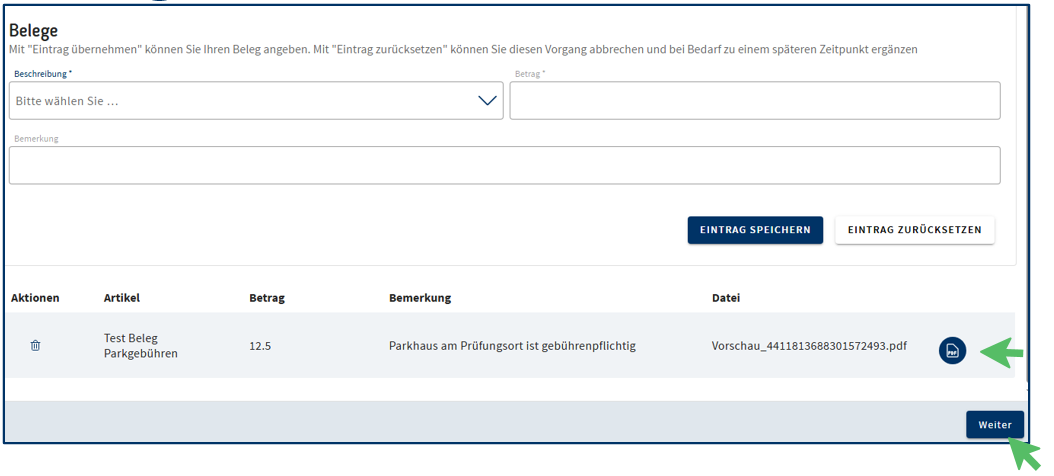The height and width of the screenshot is (476, 1054).
Task: Select the Parkhaus am Prüfungsort remark text
Action: (x=512, y=346)
